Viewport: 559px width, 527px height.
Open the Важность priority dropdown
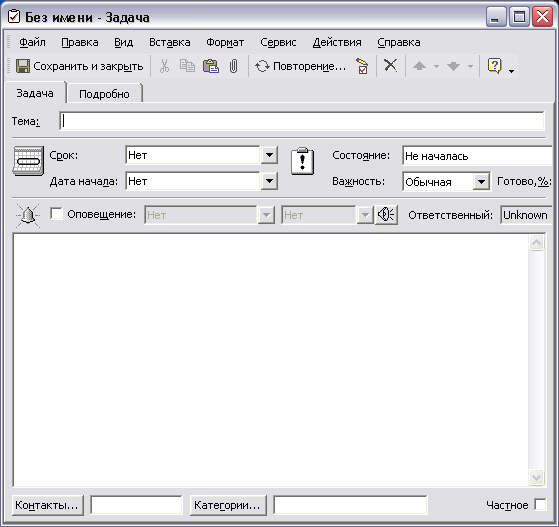(481, 182)
